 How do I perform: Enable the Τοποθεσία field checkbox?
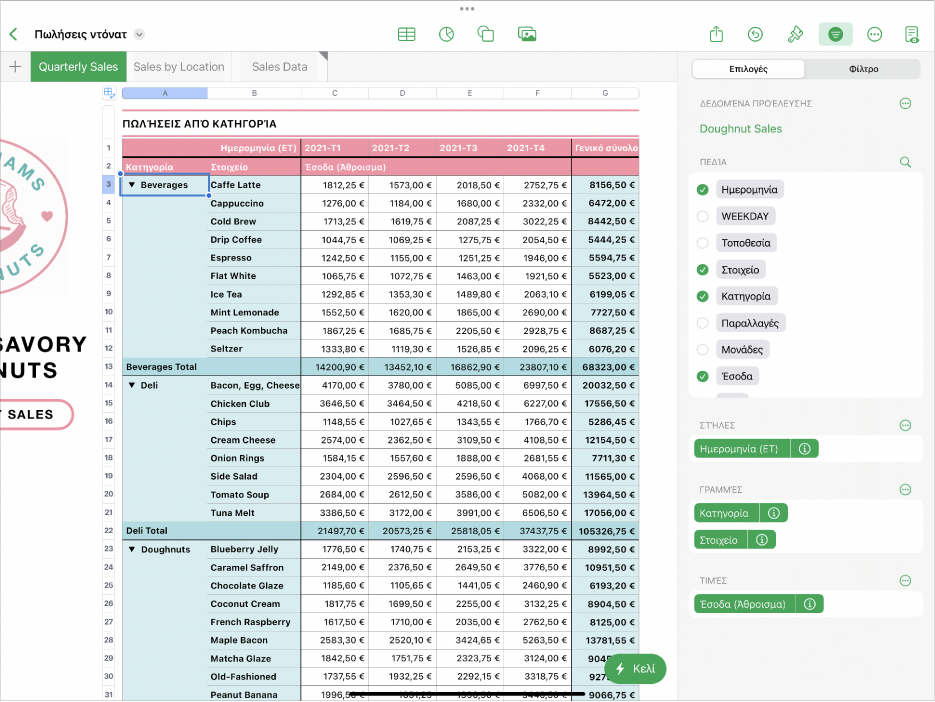pos(702,243)
